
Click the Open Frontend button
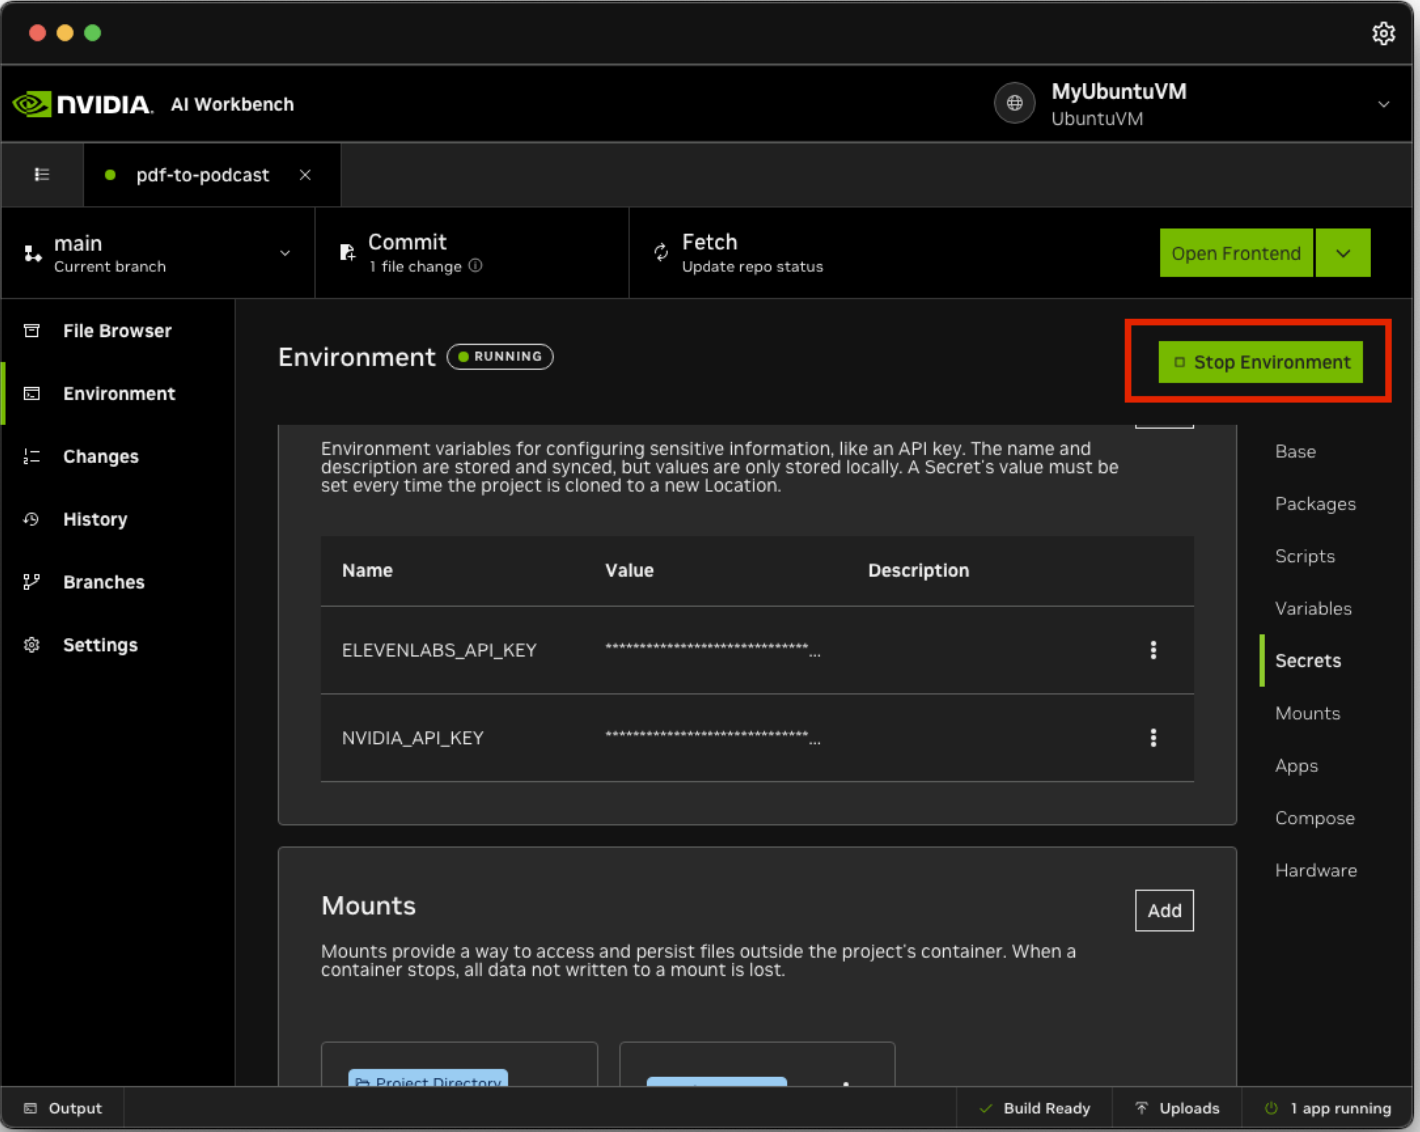pos(1236,253)
